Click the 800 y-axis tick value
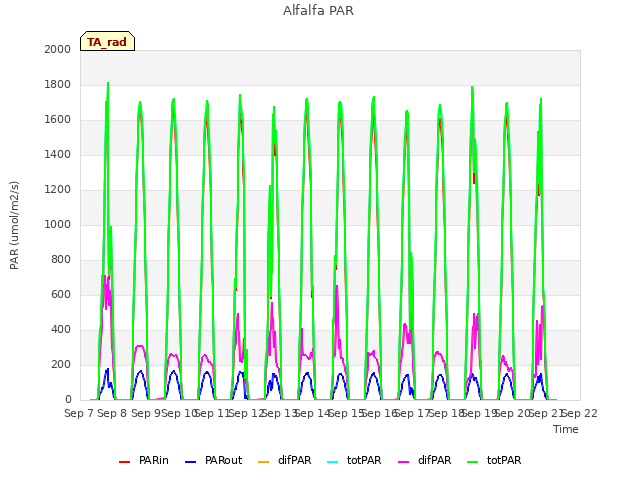 [x=61, y=260]
